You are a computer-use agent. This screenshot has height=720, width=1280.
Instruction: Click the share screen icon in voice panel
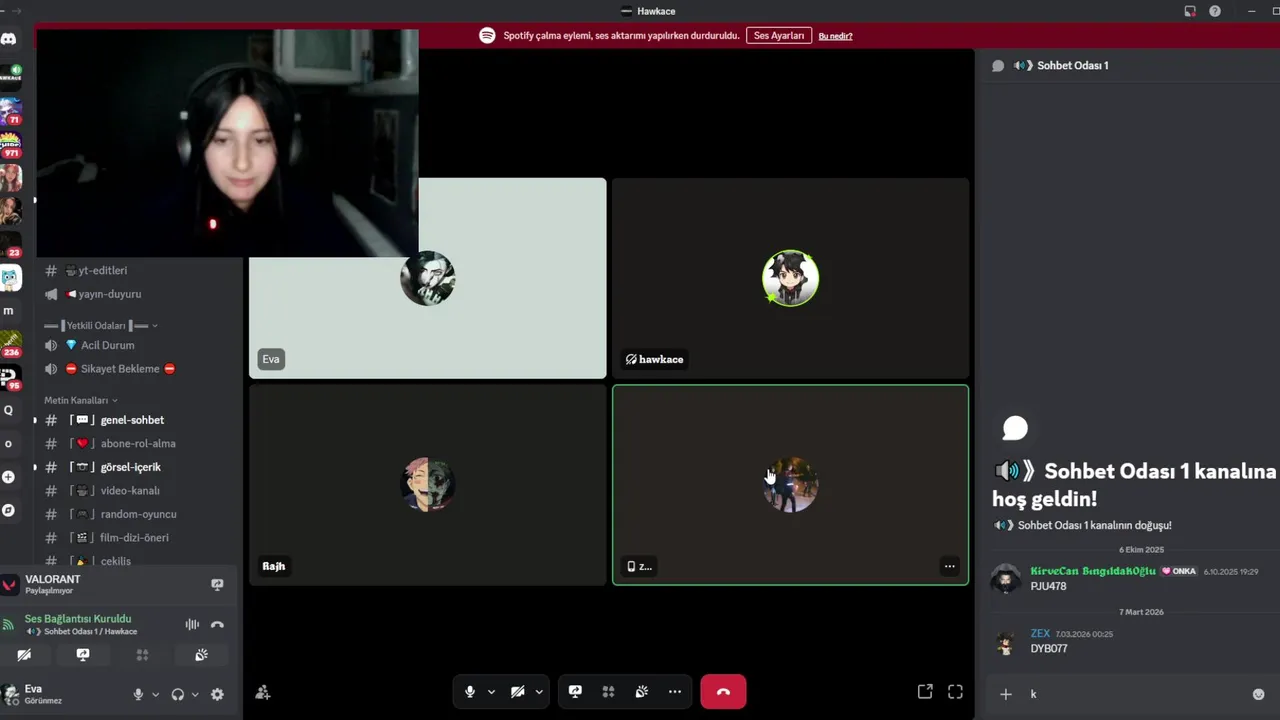point(83,655)
